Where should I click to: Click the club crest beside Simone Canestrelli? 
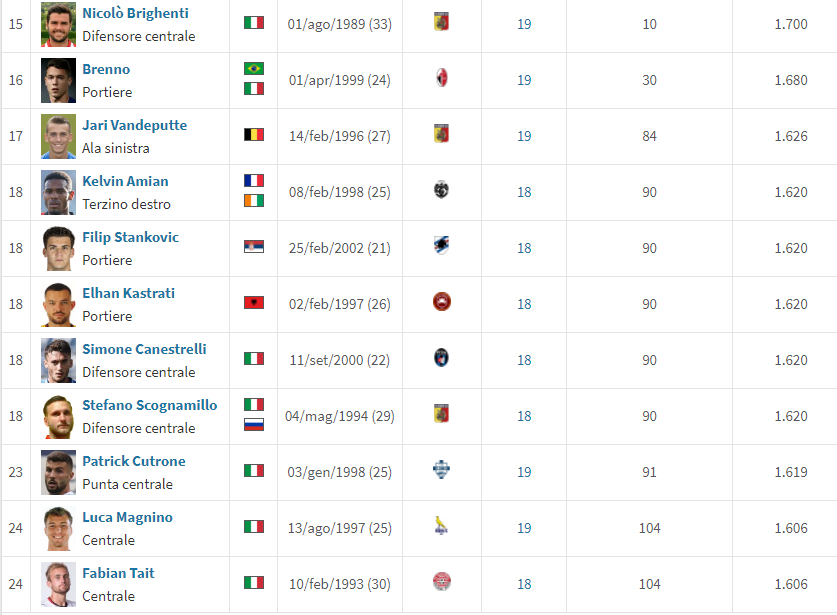[441, 358]
